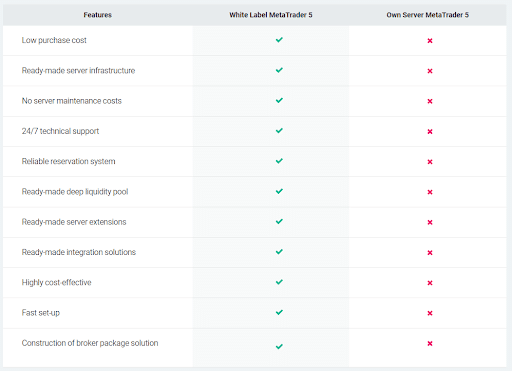Click red cross for Ready-made integration solutions
The width and height of the screenshot is (512, 371).
tap(430, 253)
